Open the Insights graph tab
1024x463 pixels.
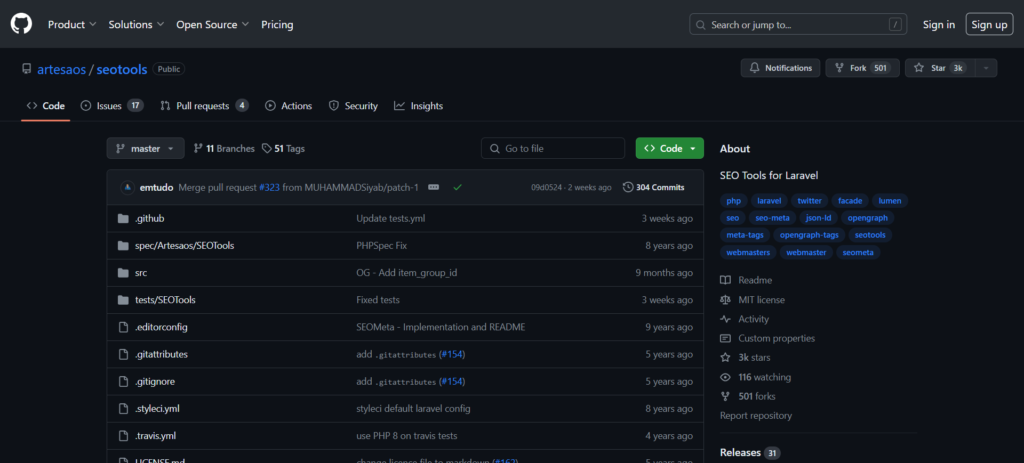coord(418,106)
